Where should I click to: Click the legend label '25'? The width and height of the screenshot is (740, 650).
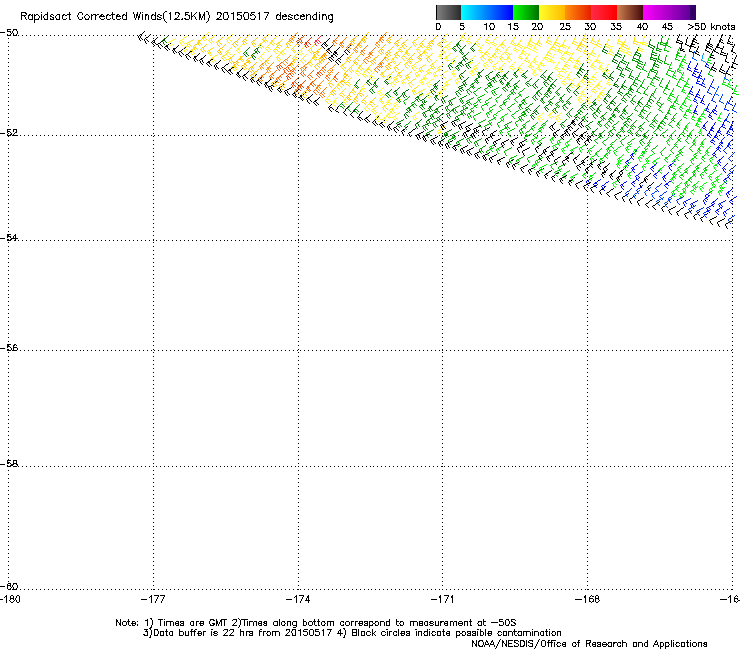tap(565, 27)
